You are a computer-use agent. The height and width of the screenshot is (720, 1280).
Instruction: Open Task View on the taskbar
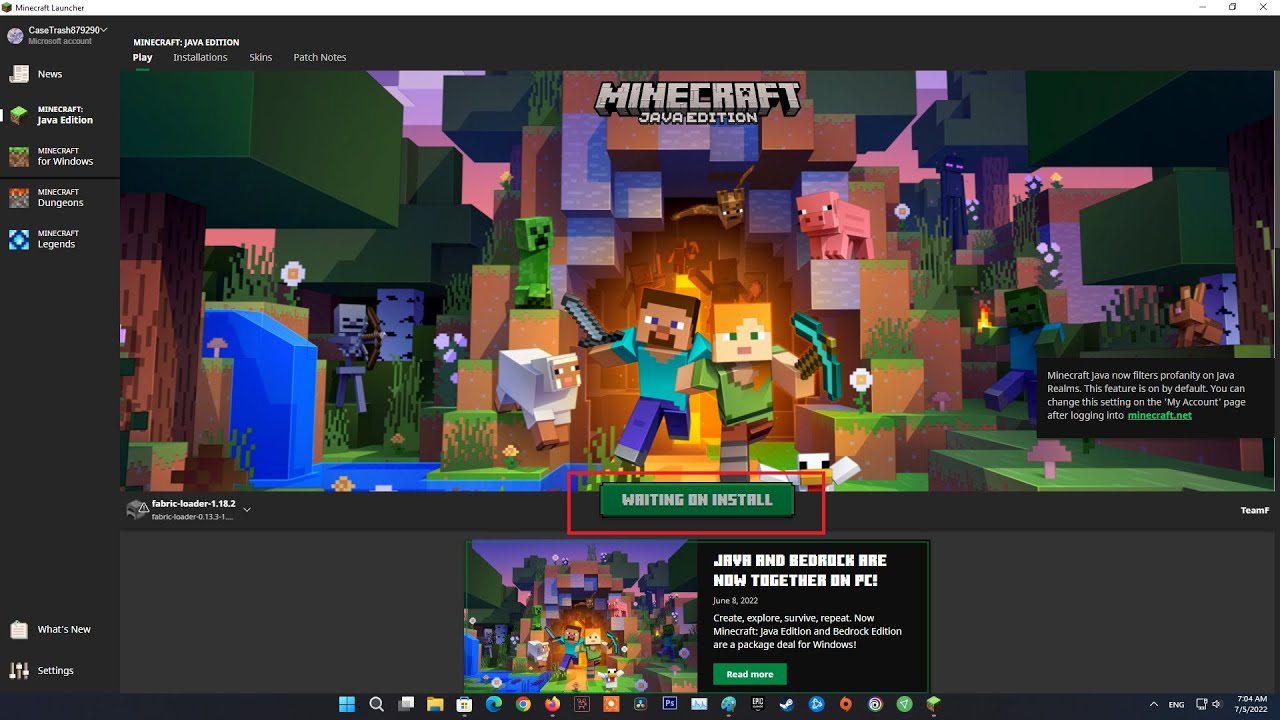click(406, 704)
